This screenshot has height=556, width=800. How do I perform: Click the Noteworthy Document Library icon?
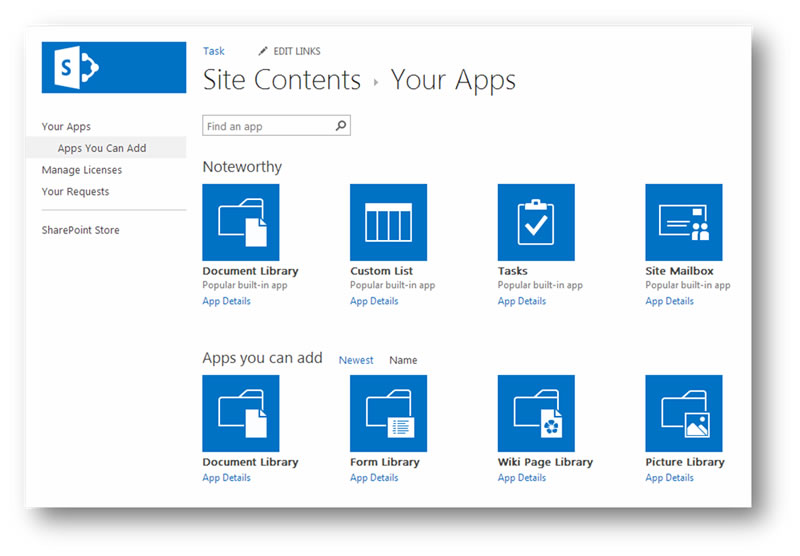click(241, 222)
